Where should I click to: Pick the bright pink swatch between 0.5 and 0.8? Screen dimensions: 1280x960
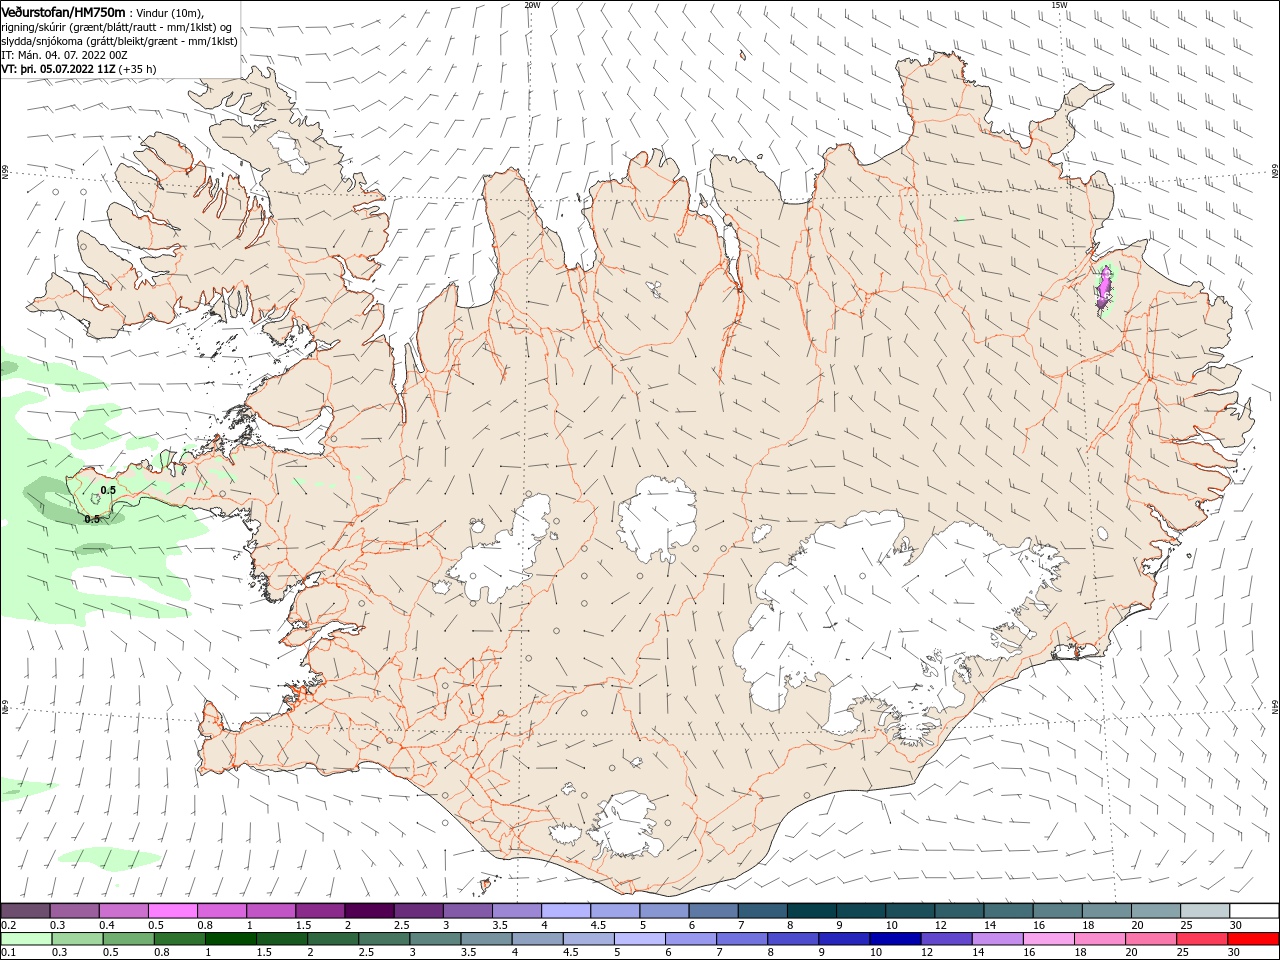tap(172, 911)
